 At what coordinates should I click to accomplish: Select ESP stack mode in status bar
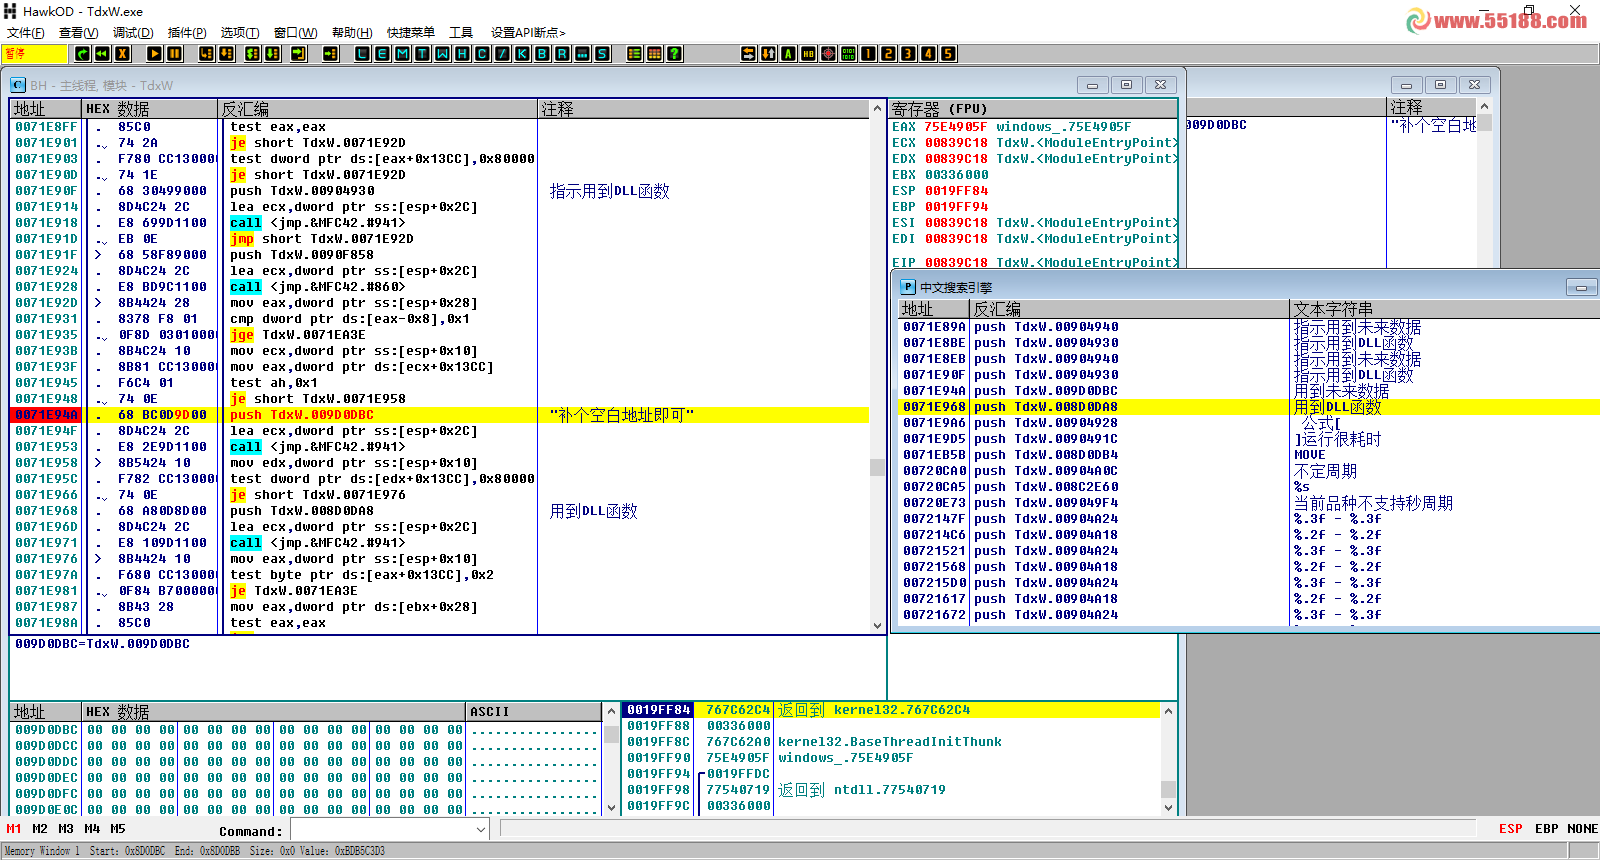tap(1510, 829)
